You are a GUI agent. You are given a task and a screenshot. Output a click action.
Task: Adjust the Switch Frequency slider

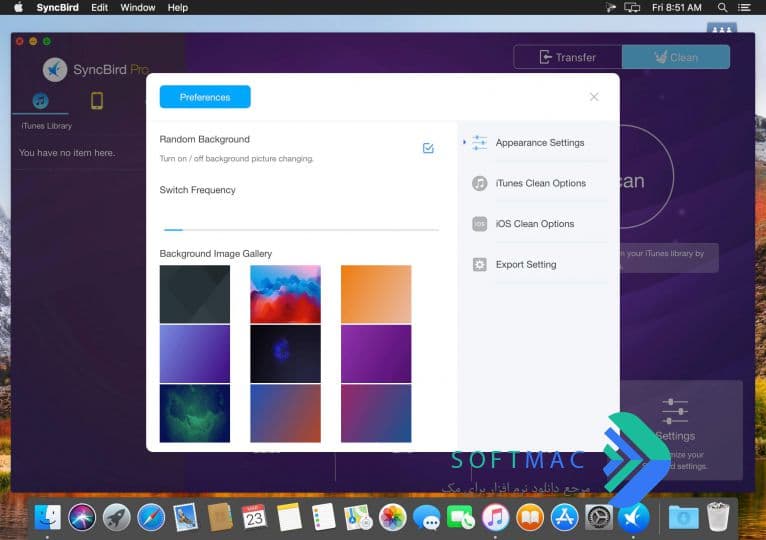pyautogui.click(x=299, y=229)
